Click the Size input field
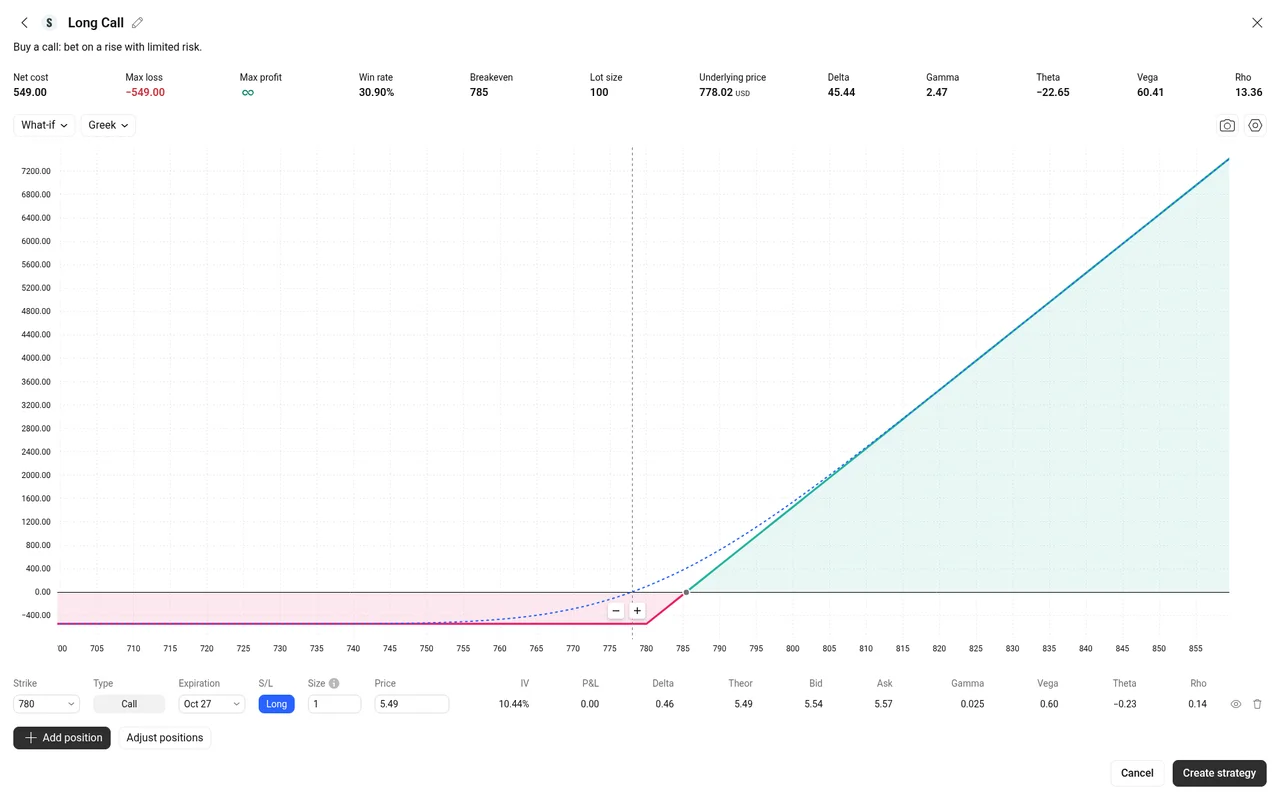This screenshot has width=1280, height=800. coord(334,704)
